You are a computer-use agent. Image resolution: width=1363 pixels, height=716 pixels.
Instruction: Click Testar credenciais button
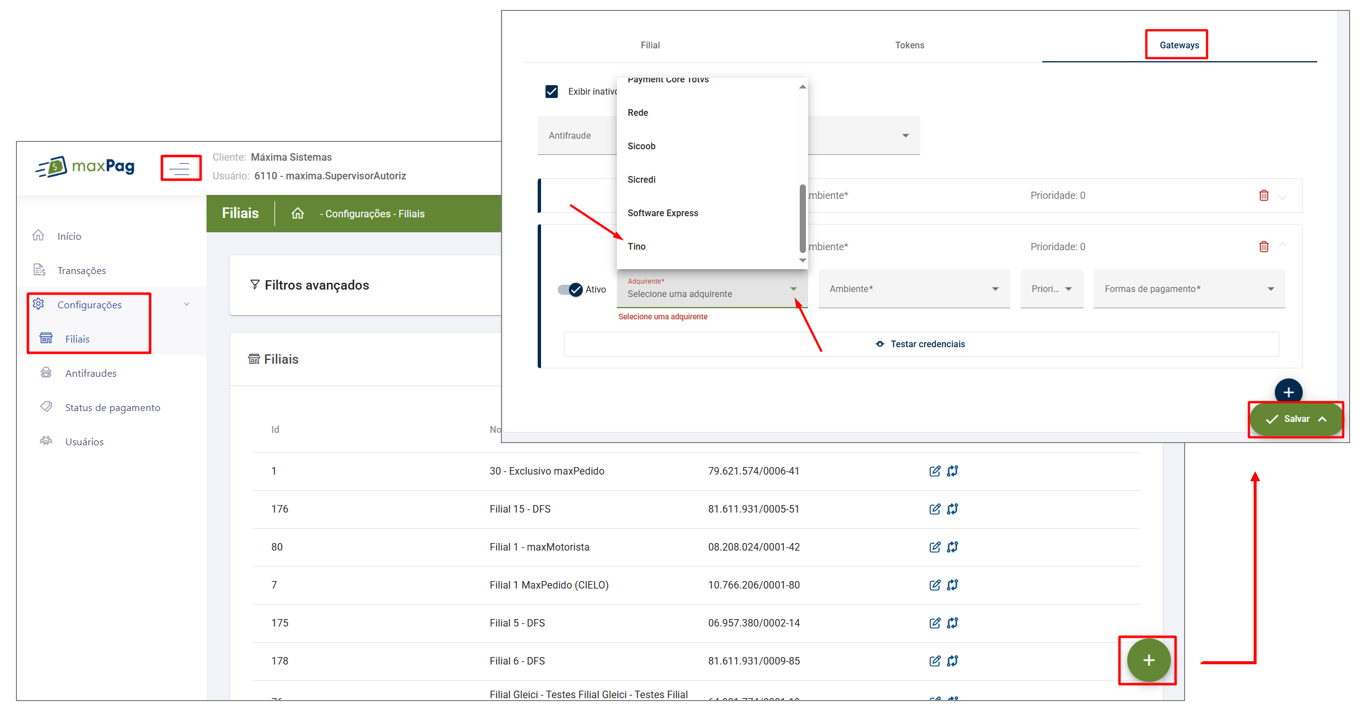click(920, 344)
